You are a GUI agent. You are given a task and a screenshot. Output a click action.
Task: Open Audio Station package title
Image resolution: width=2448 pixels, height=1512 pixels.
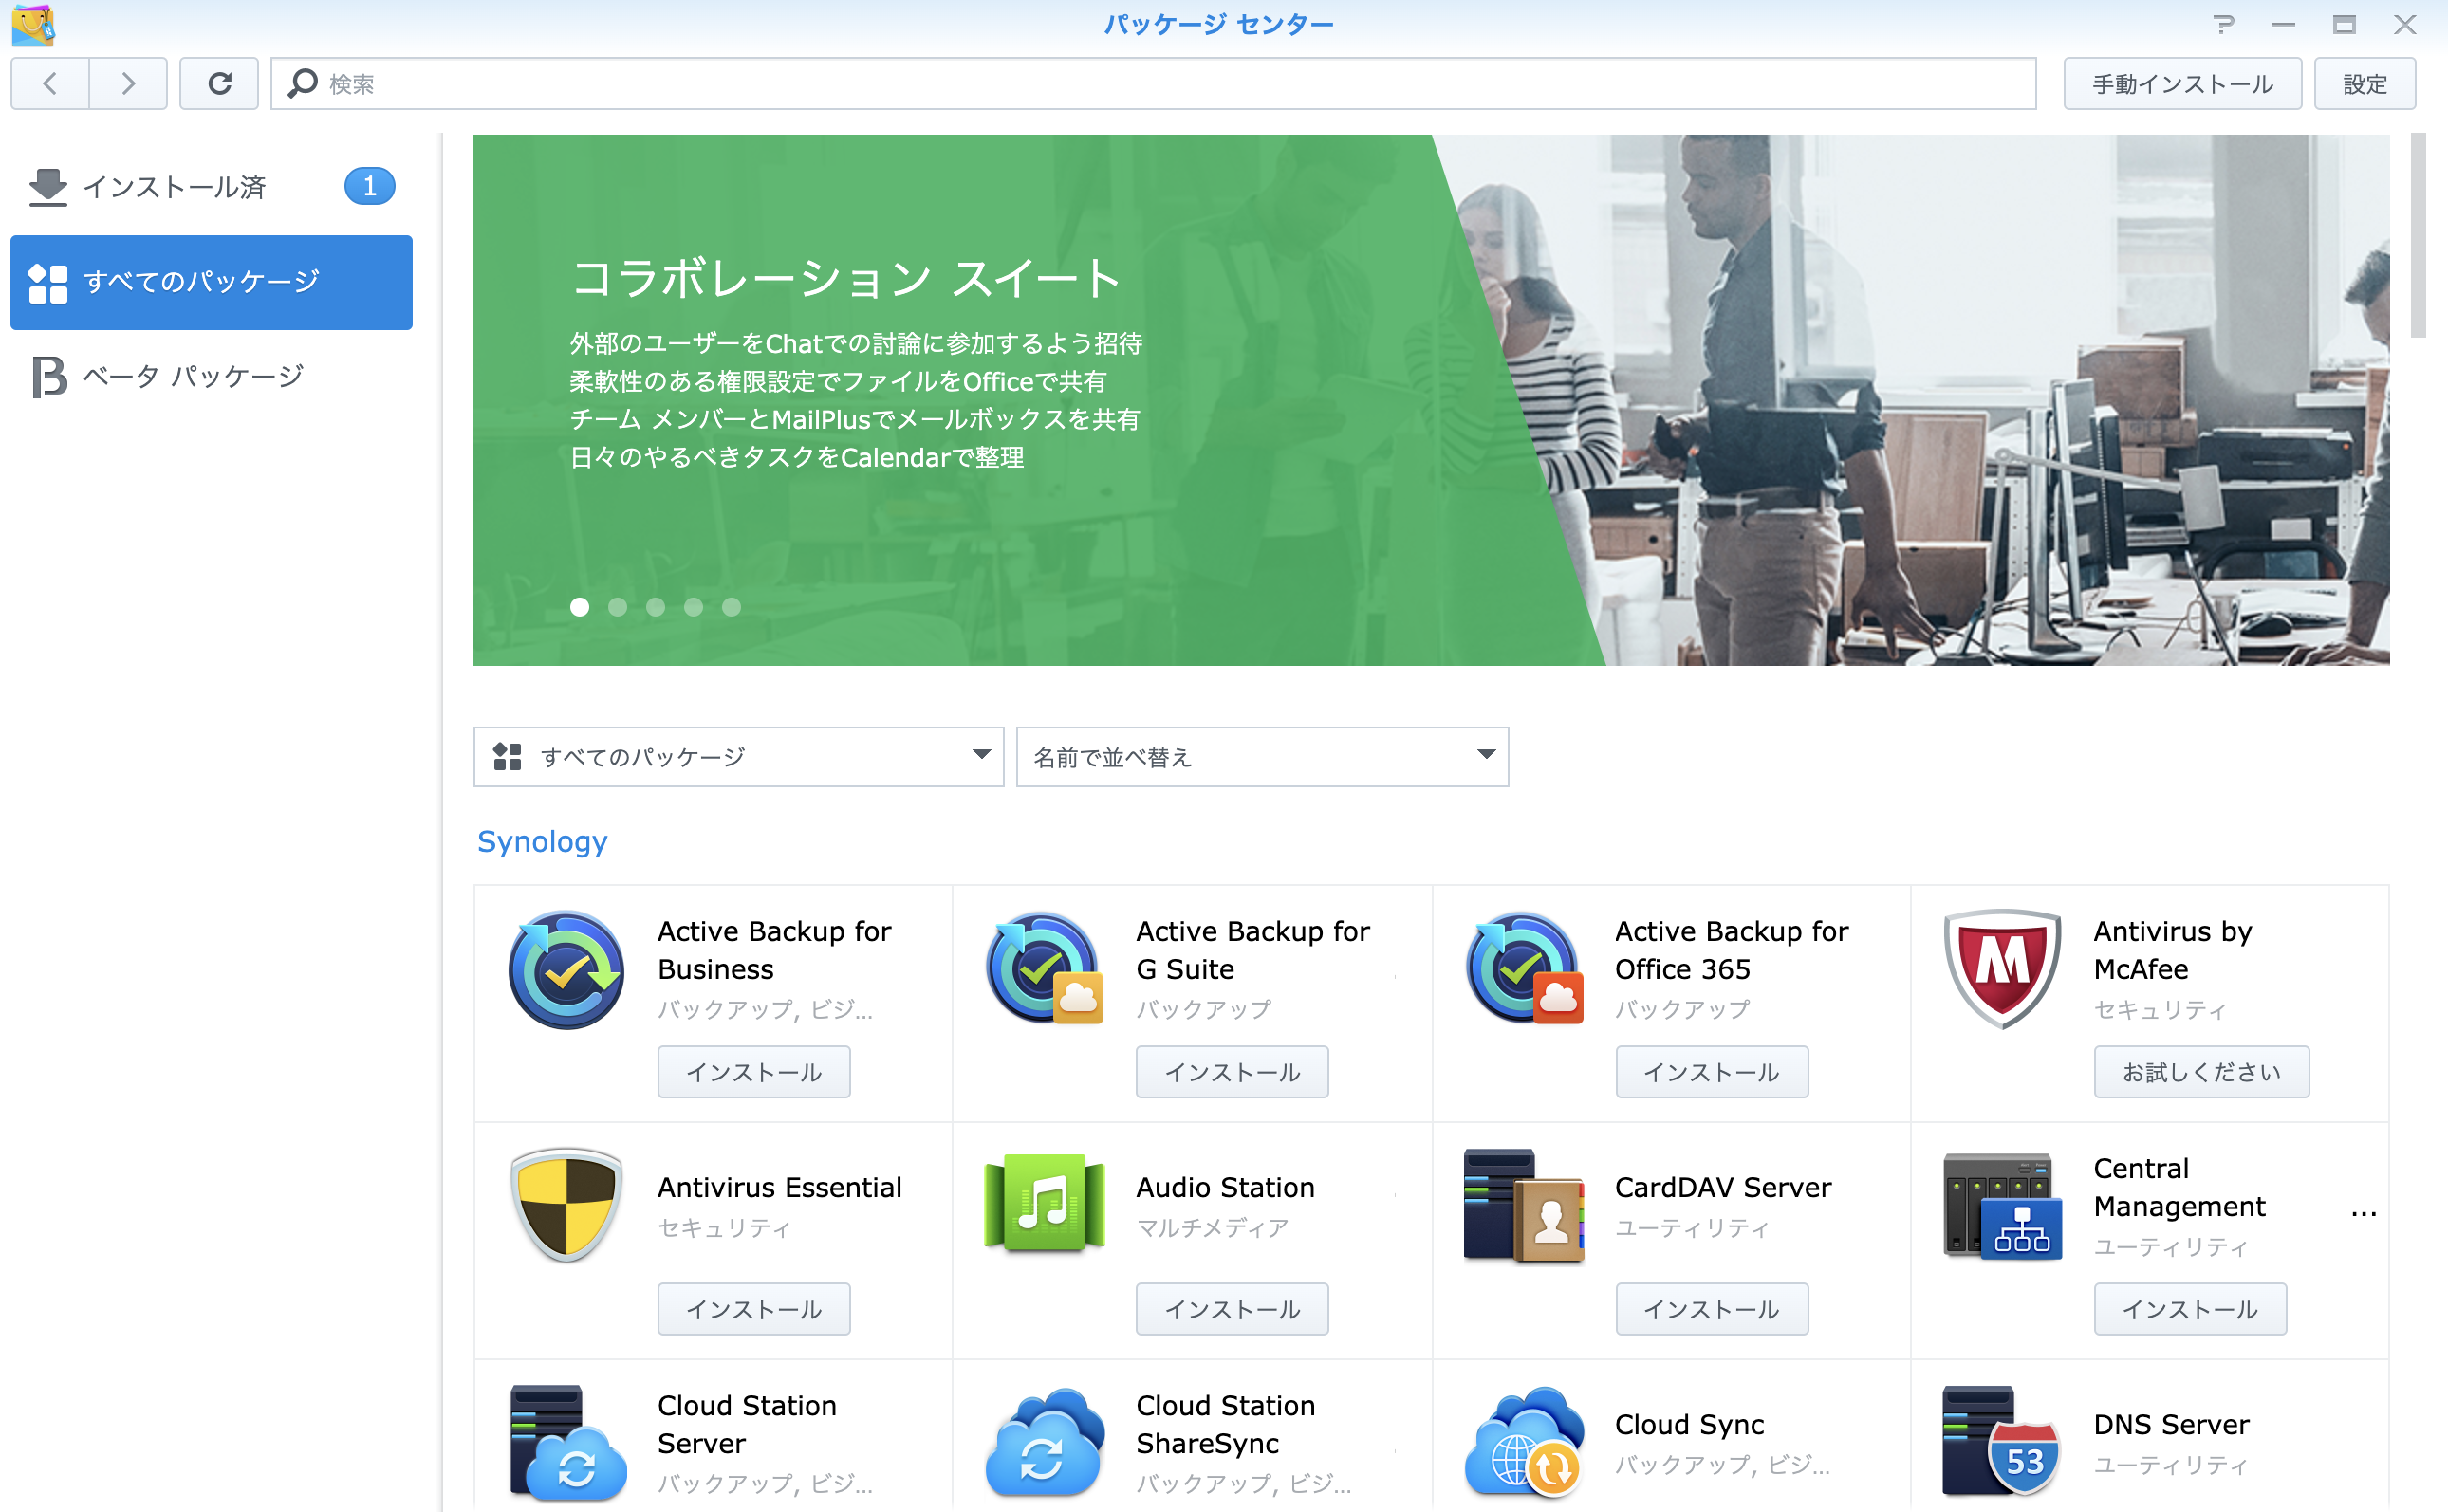[1225, 1187]
